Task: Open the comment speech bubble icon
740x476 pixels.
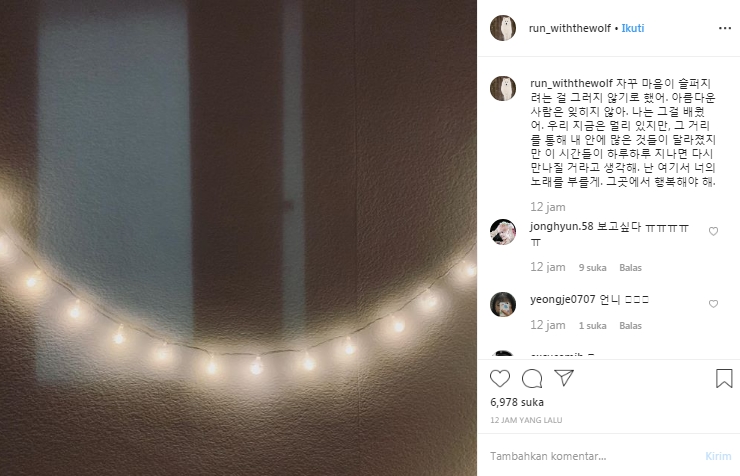Action: (532, 378)
